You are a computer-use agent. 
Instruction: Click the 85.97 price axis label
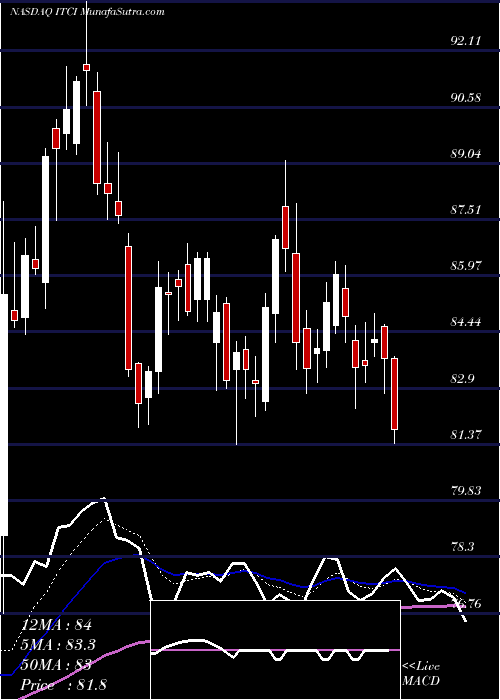click(x=466, y=266)
